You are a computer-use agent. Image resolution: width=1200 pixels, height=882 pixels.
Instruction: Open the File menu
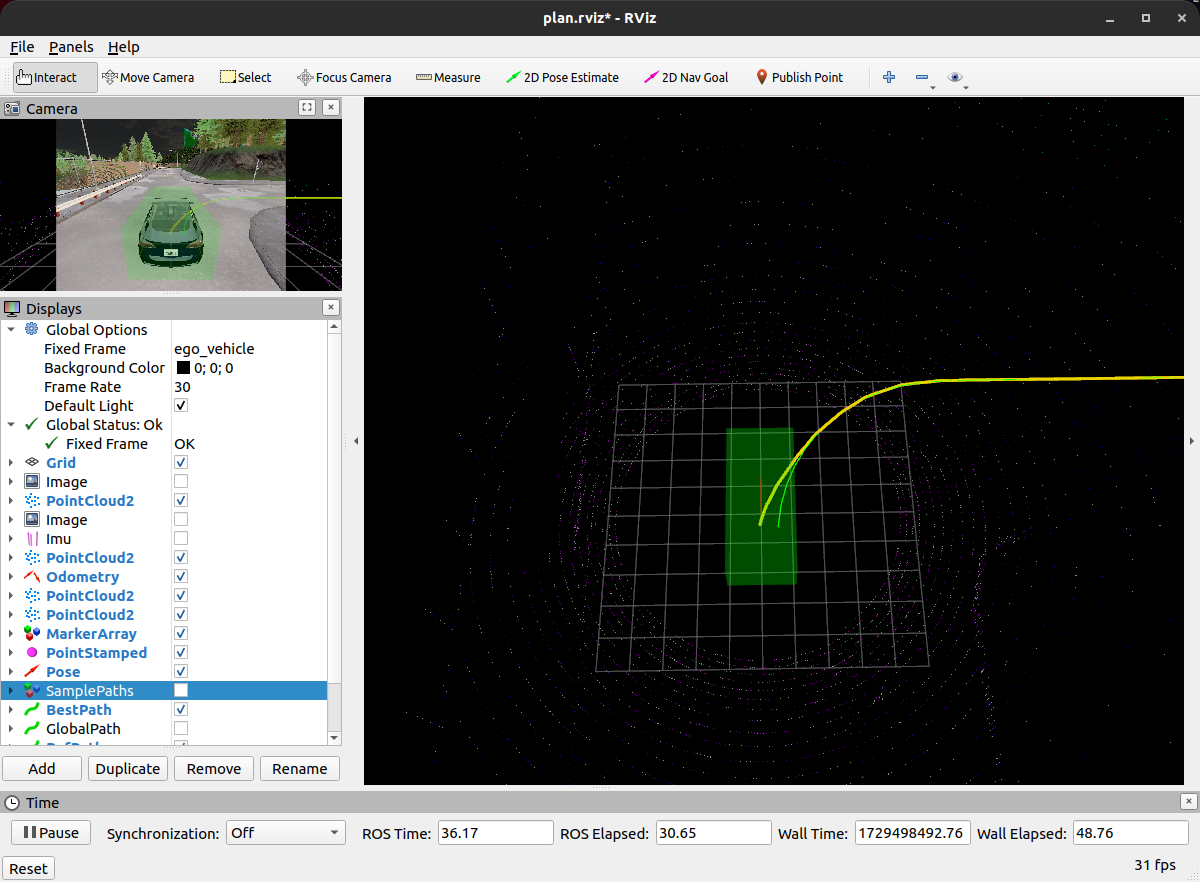click(x=22, y=47)
